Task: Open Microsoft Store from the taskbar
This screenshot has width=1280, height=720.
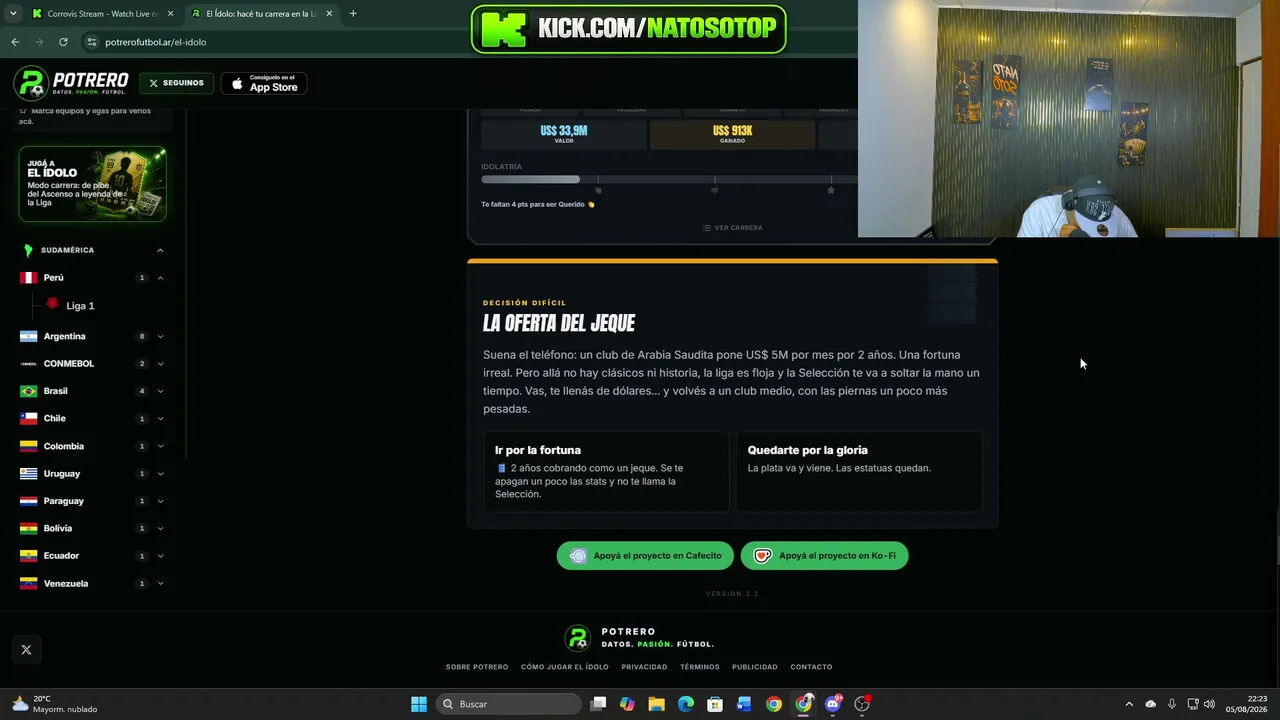Action: pos(715,704)
